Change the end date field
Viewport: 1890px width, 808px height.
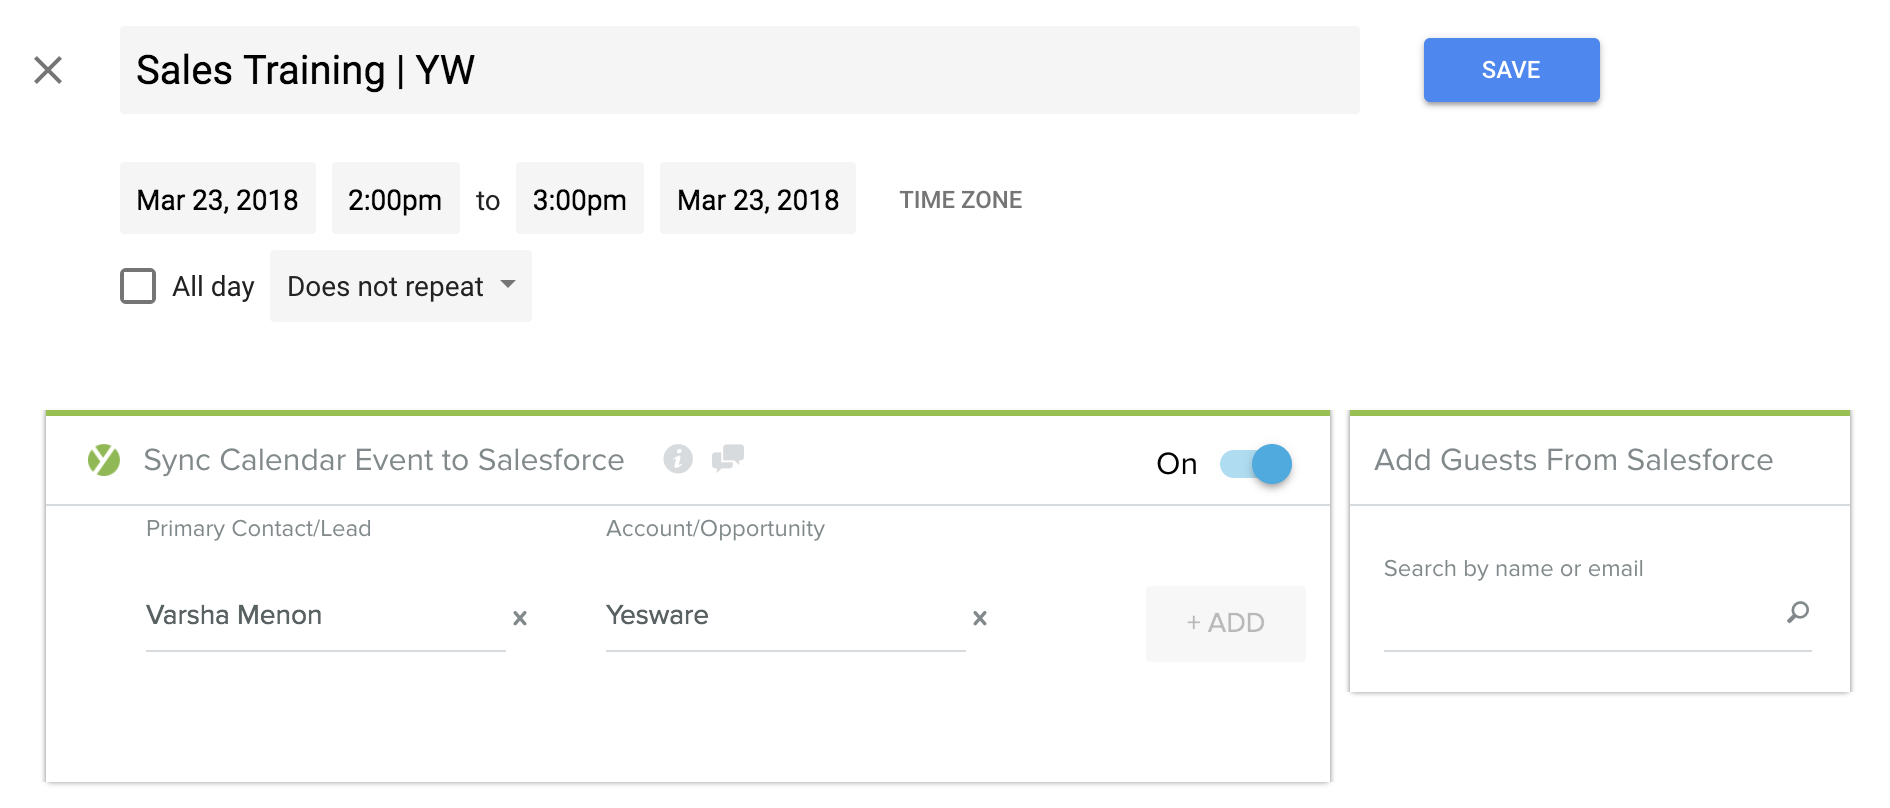coord(758,200)
